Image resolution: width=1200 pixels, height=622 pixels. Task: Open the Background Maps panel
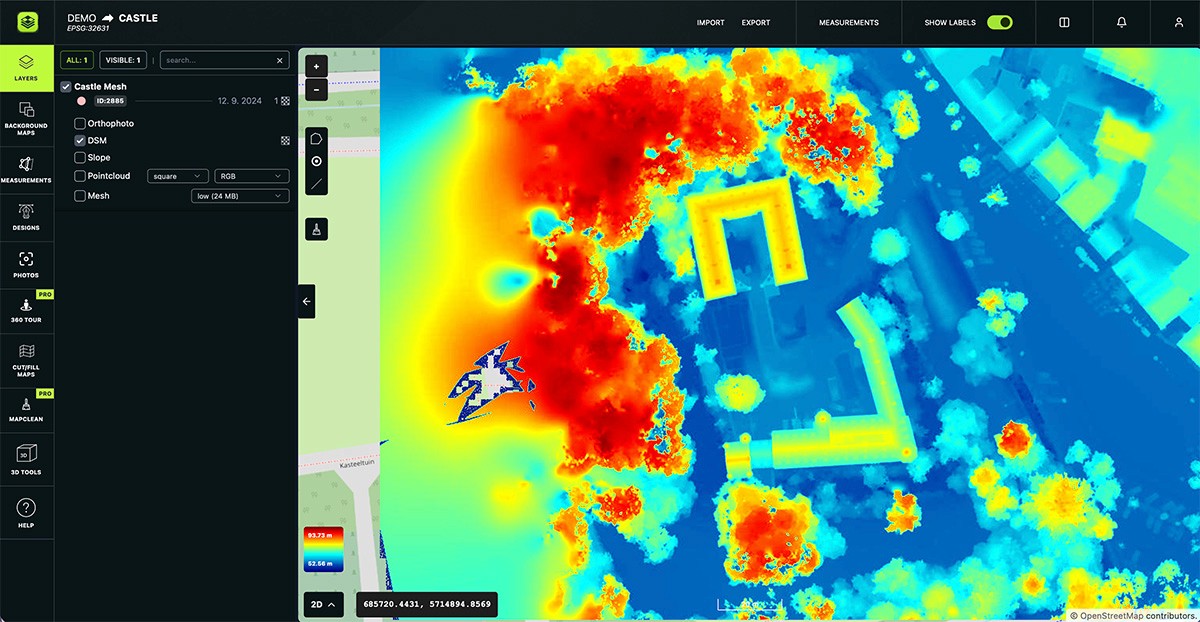coord(27,122)
